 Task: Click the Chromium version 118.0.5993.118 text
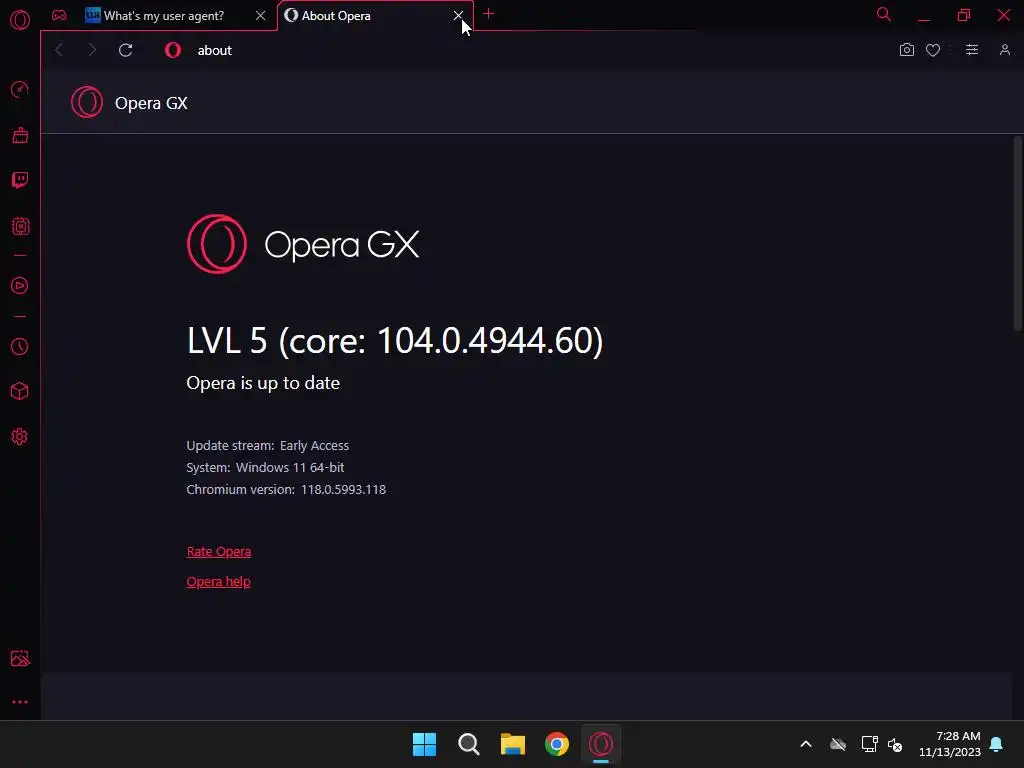(x=286, y=490)
